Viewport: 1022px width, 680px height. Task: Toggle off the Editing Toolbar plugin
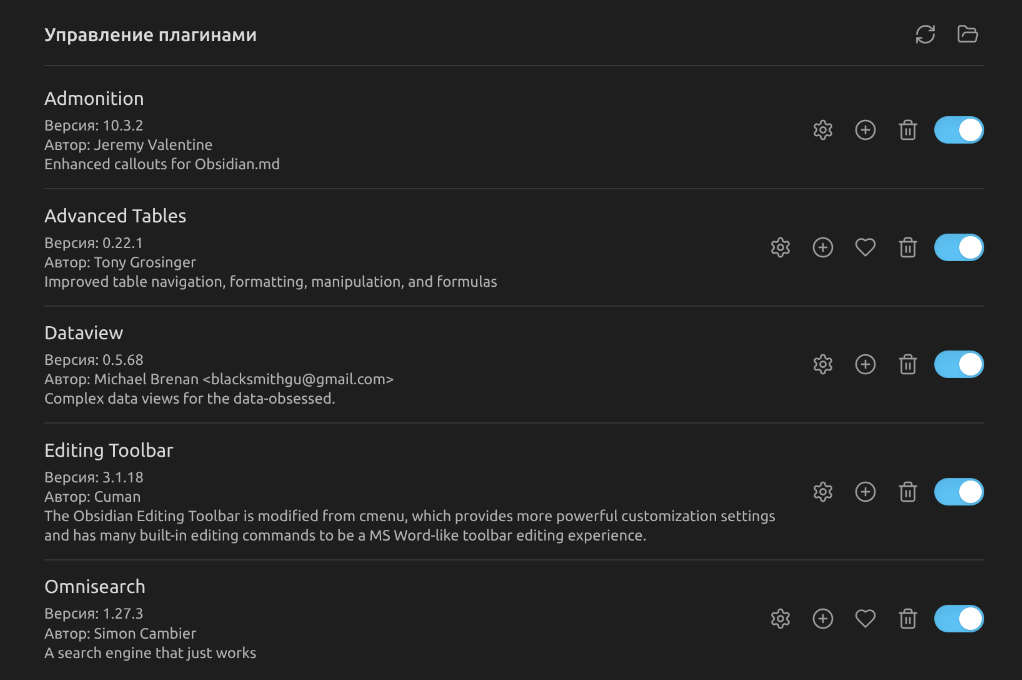click(959, 492)
